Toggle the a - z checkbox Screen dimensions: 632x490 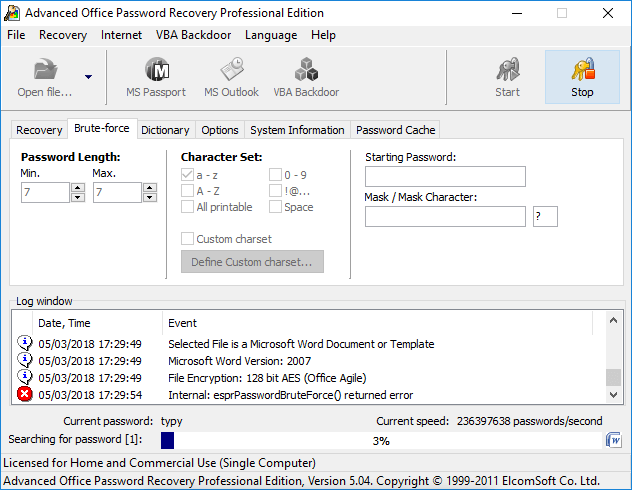coord(187,174)
